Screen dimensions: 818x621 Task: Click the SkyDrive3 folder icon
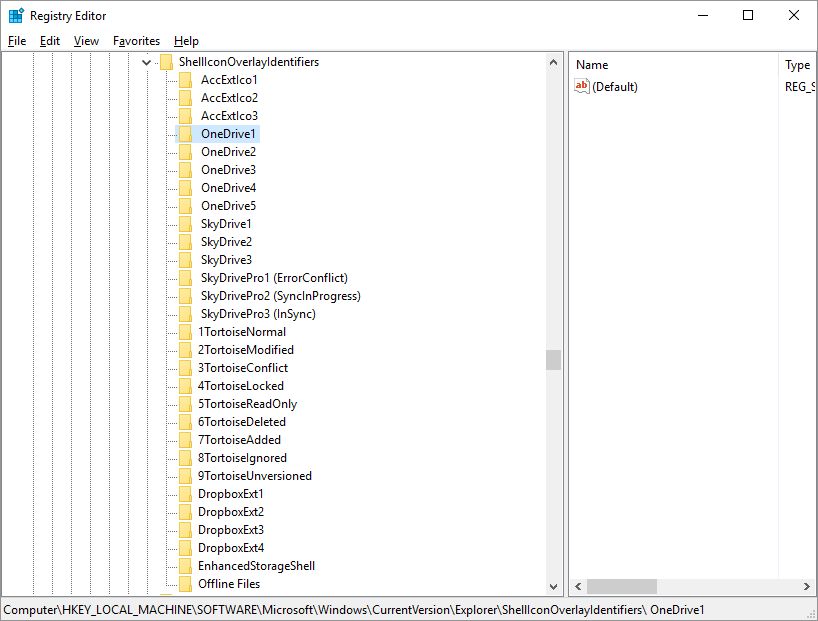[x=185, y=260]
